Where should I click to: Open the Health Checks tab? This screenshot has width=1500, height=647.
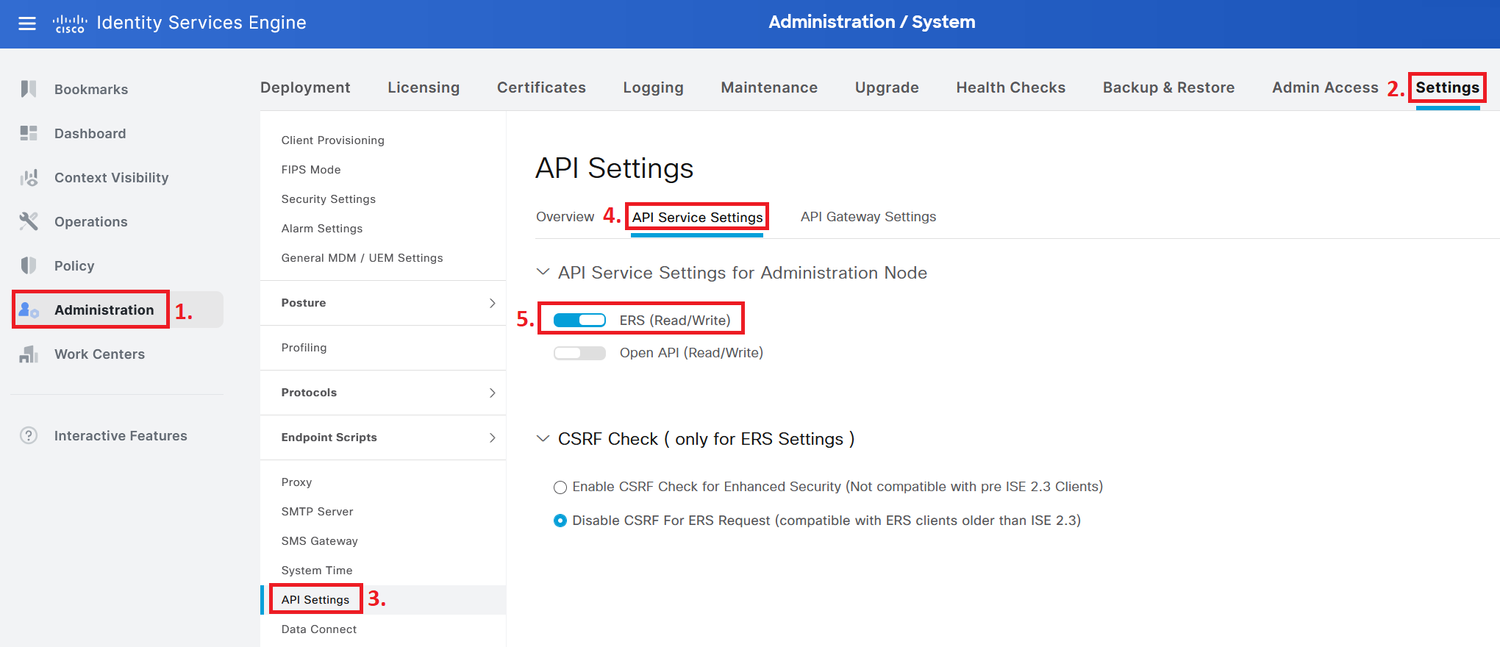[x=1010, y=87]
